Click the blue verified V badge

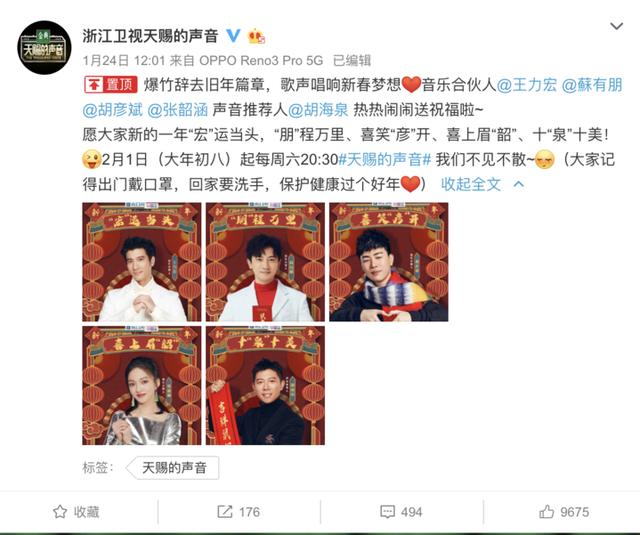(x=233, y=36)
